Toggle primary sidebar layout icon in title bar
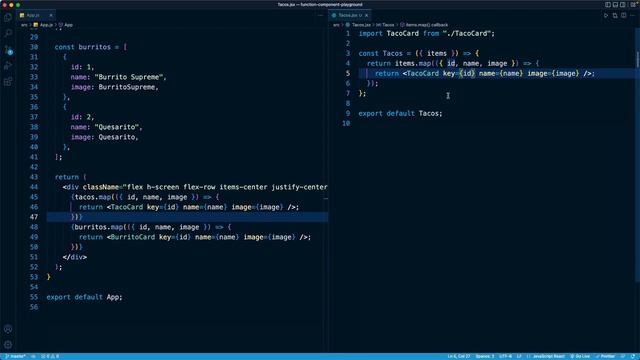The image size is (640, 360). pyautogui.click(x=608, y=4)
